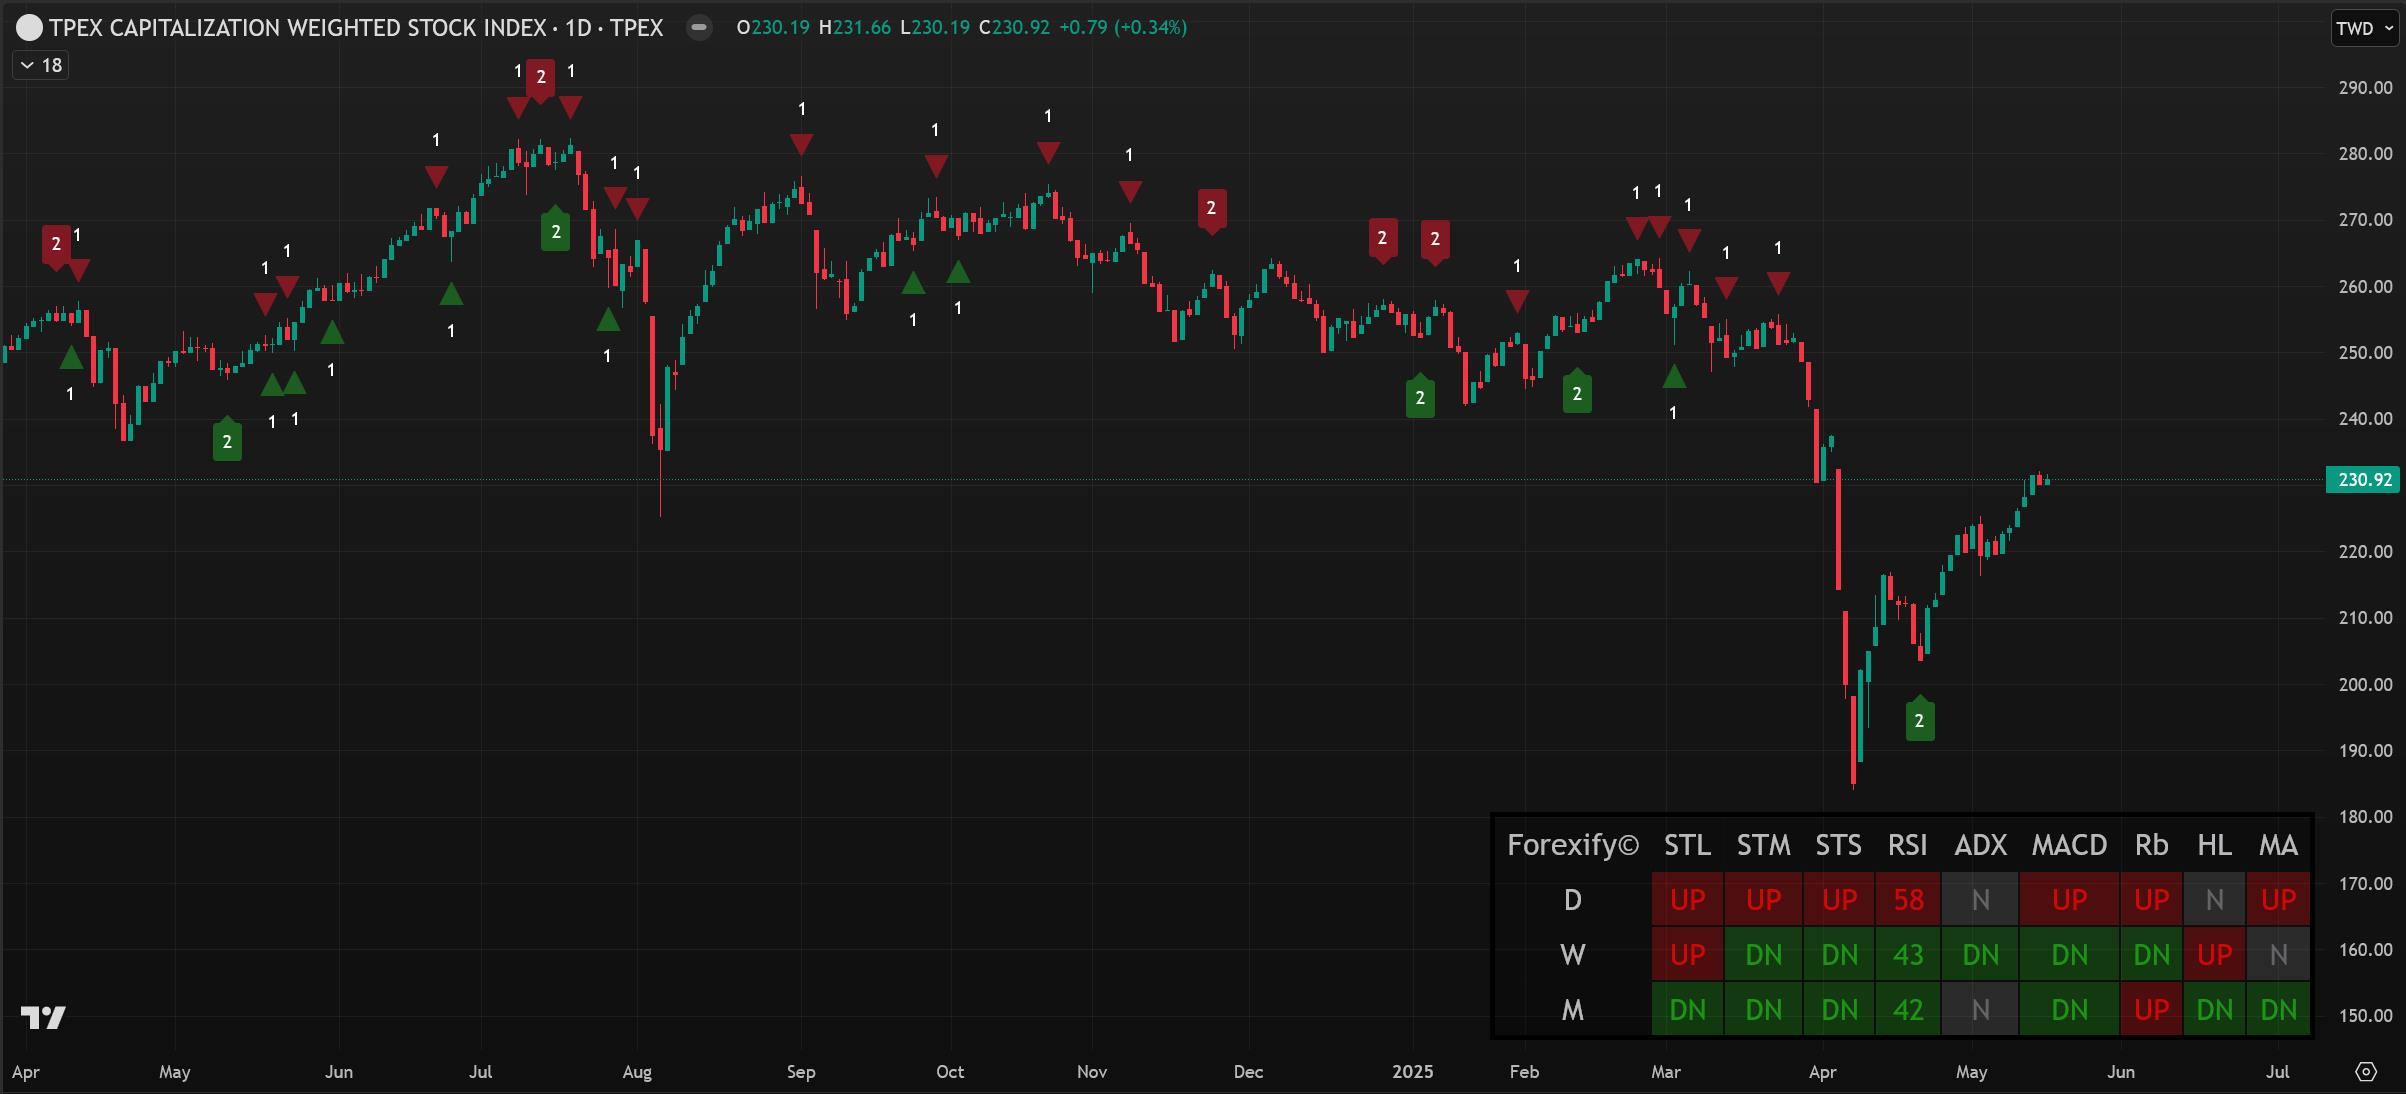Click the round symbol logo beside title
Screen dimensions: 2406x1094
tap(30, 28)
